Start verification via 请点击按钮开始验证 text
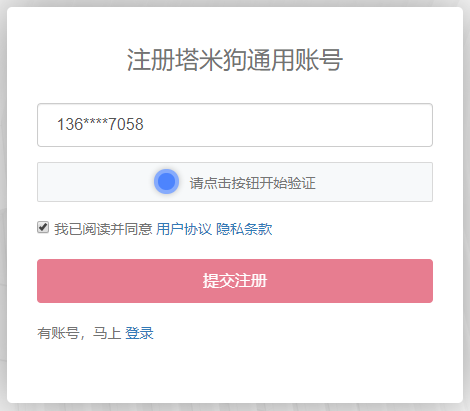The height and width of the screenshot is (411, 470). (x=253, y=183)
